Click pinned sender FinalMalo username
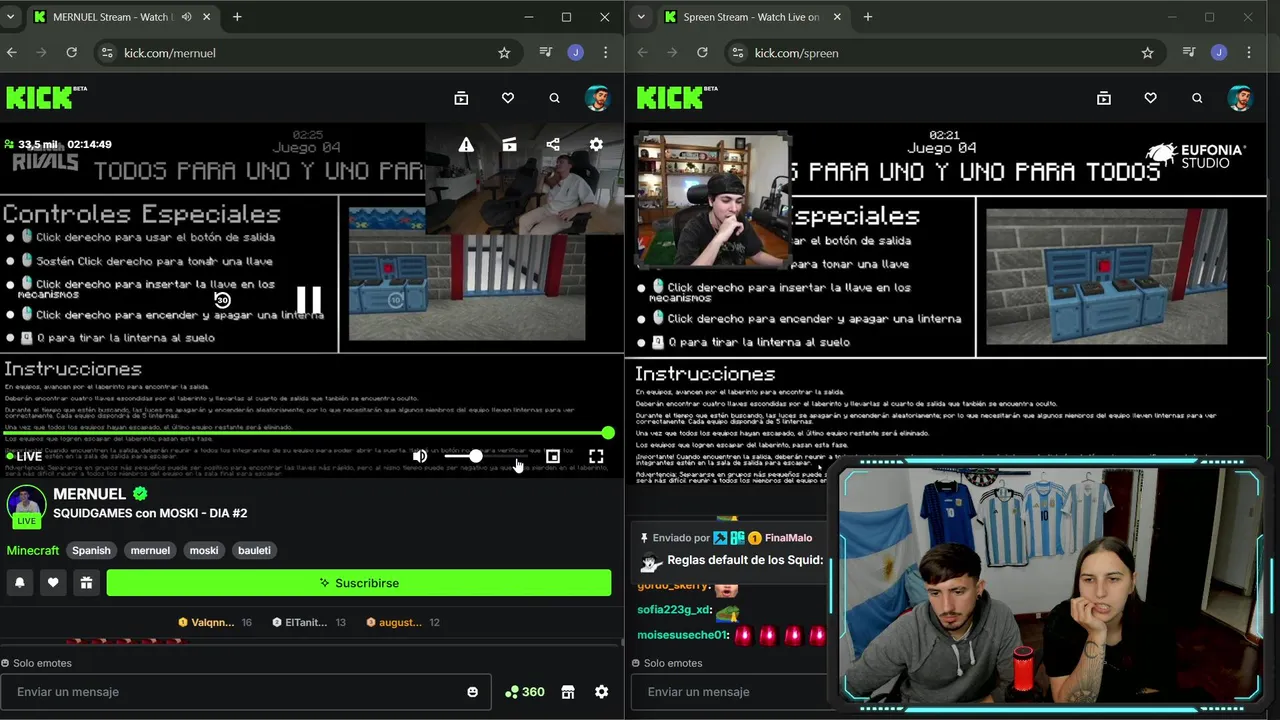The image size is (1280, 720). 789,538
